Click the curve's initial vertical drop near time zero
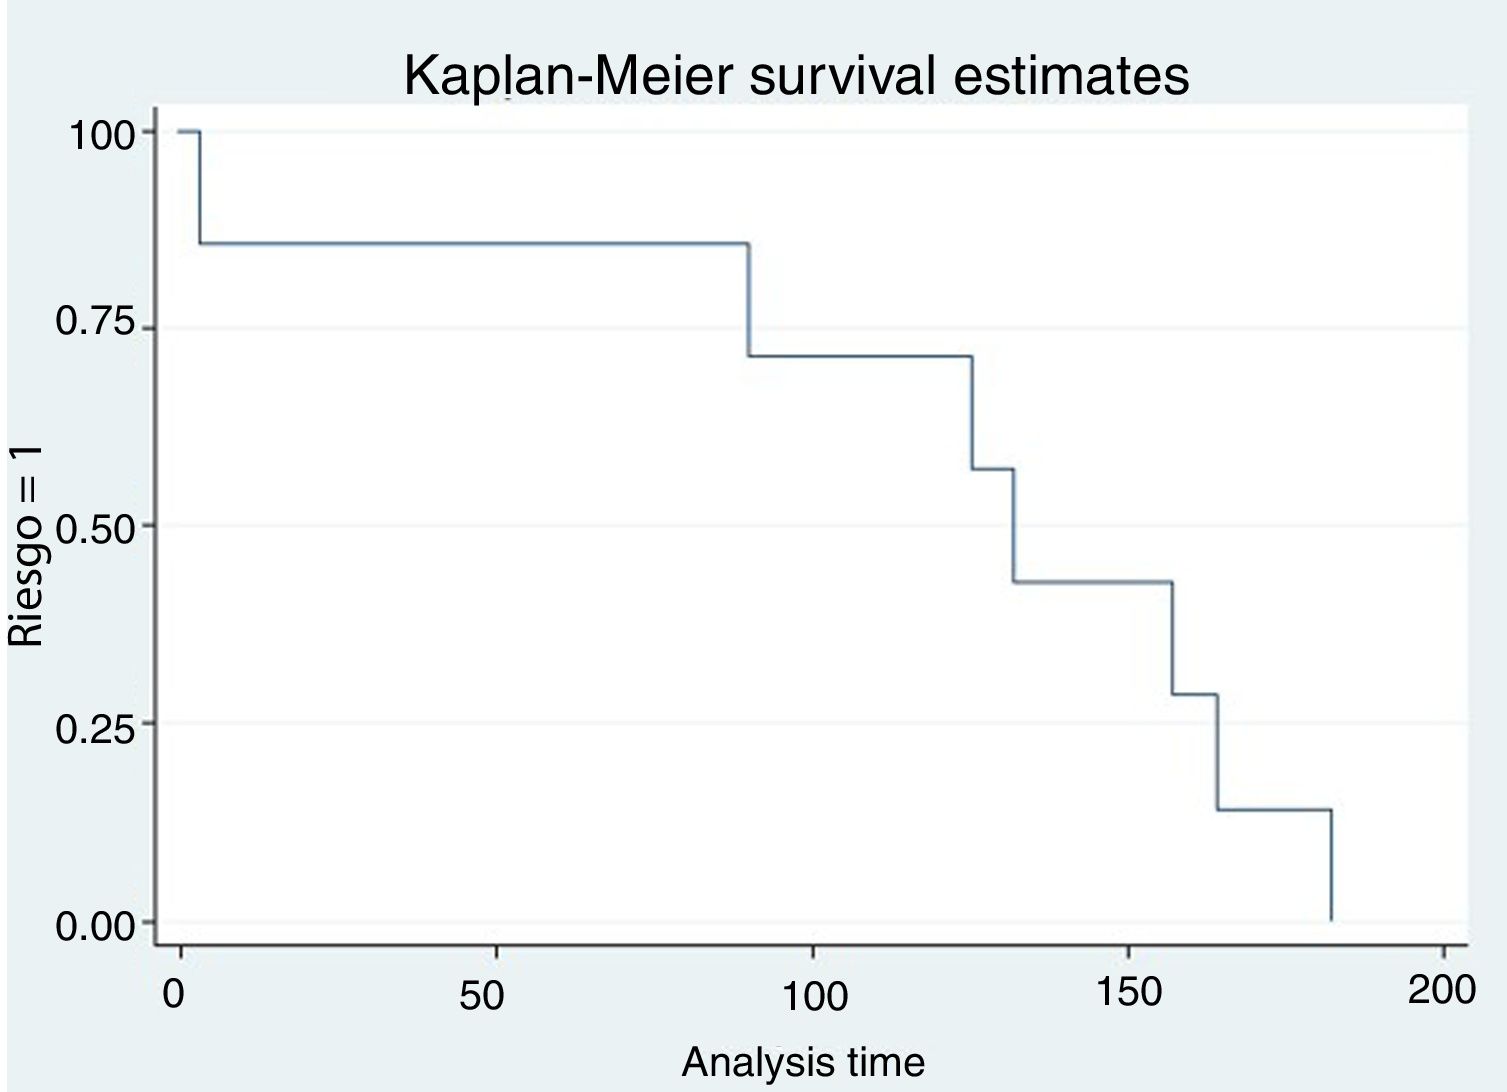The height and width of the screenshot is (1092, 1507). pos(200,188)
